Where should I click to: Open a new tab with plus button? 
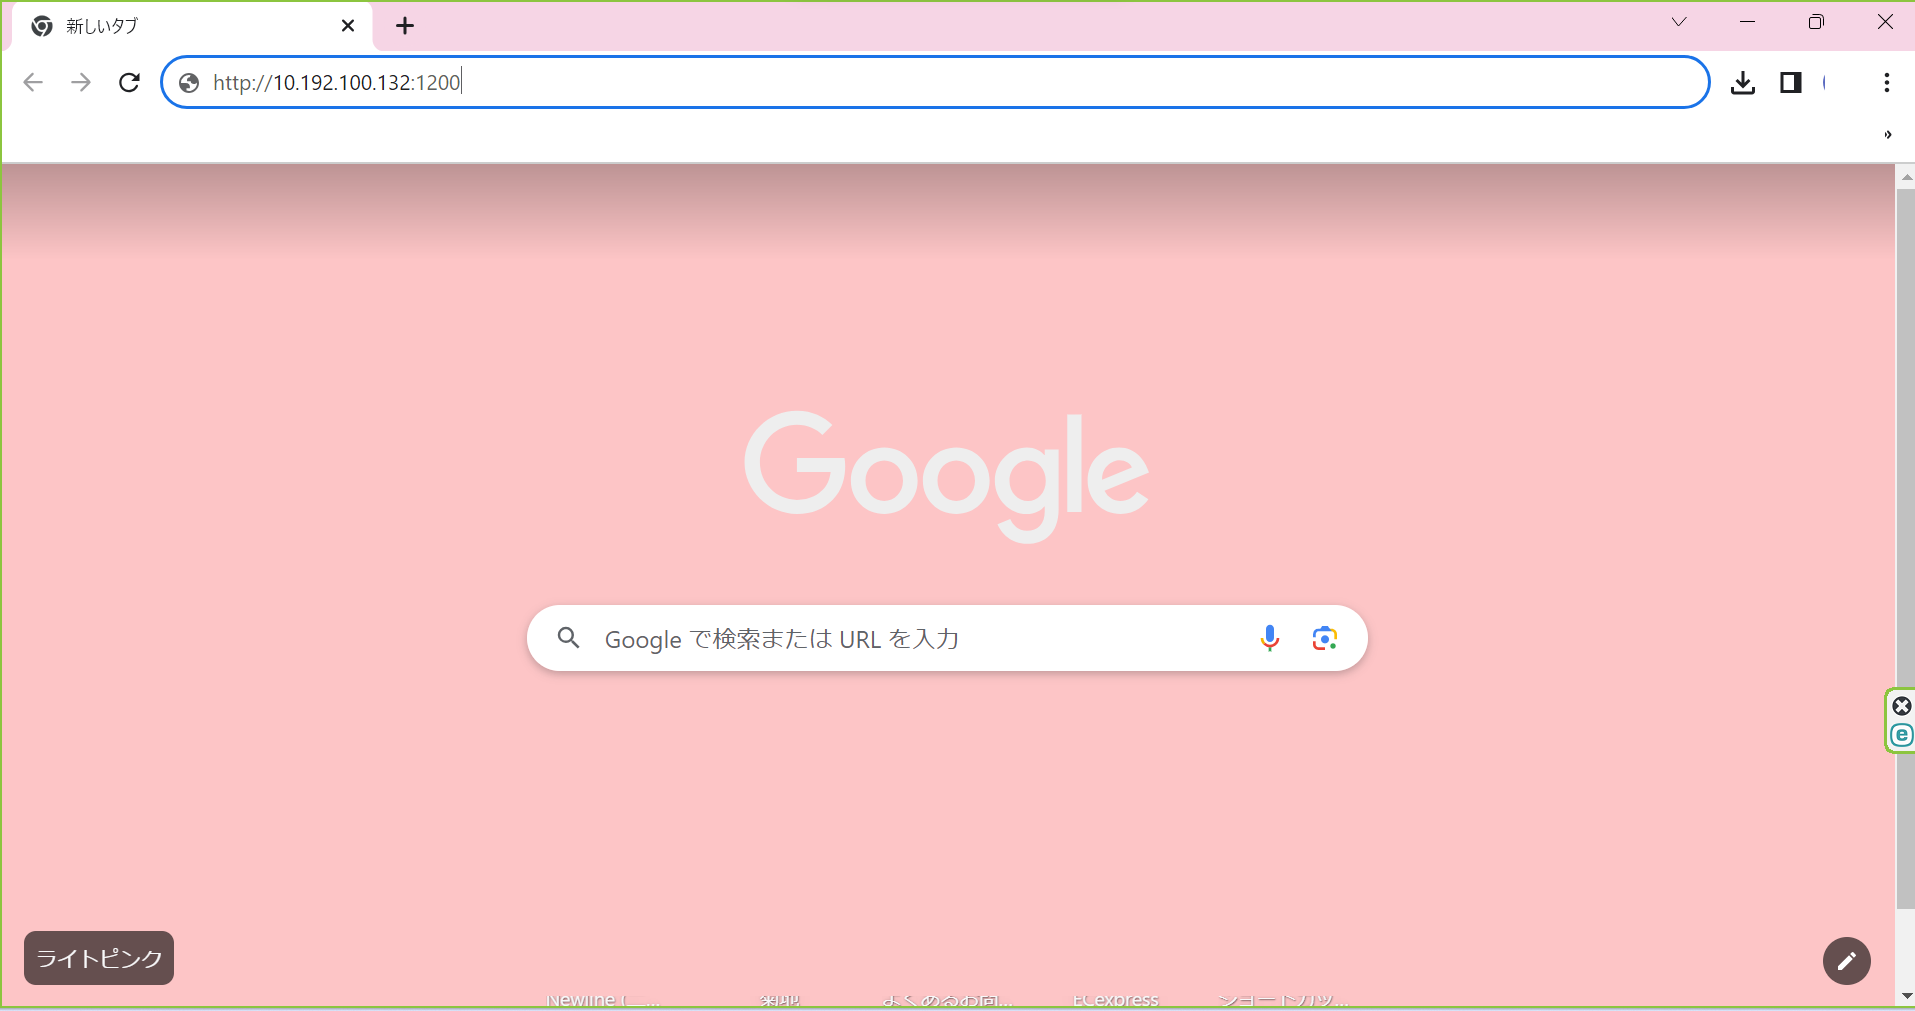pos(405,26)
